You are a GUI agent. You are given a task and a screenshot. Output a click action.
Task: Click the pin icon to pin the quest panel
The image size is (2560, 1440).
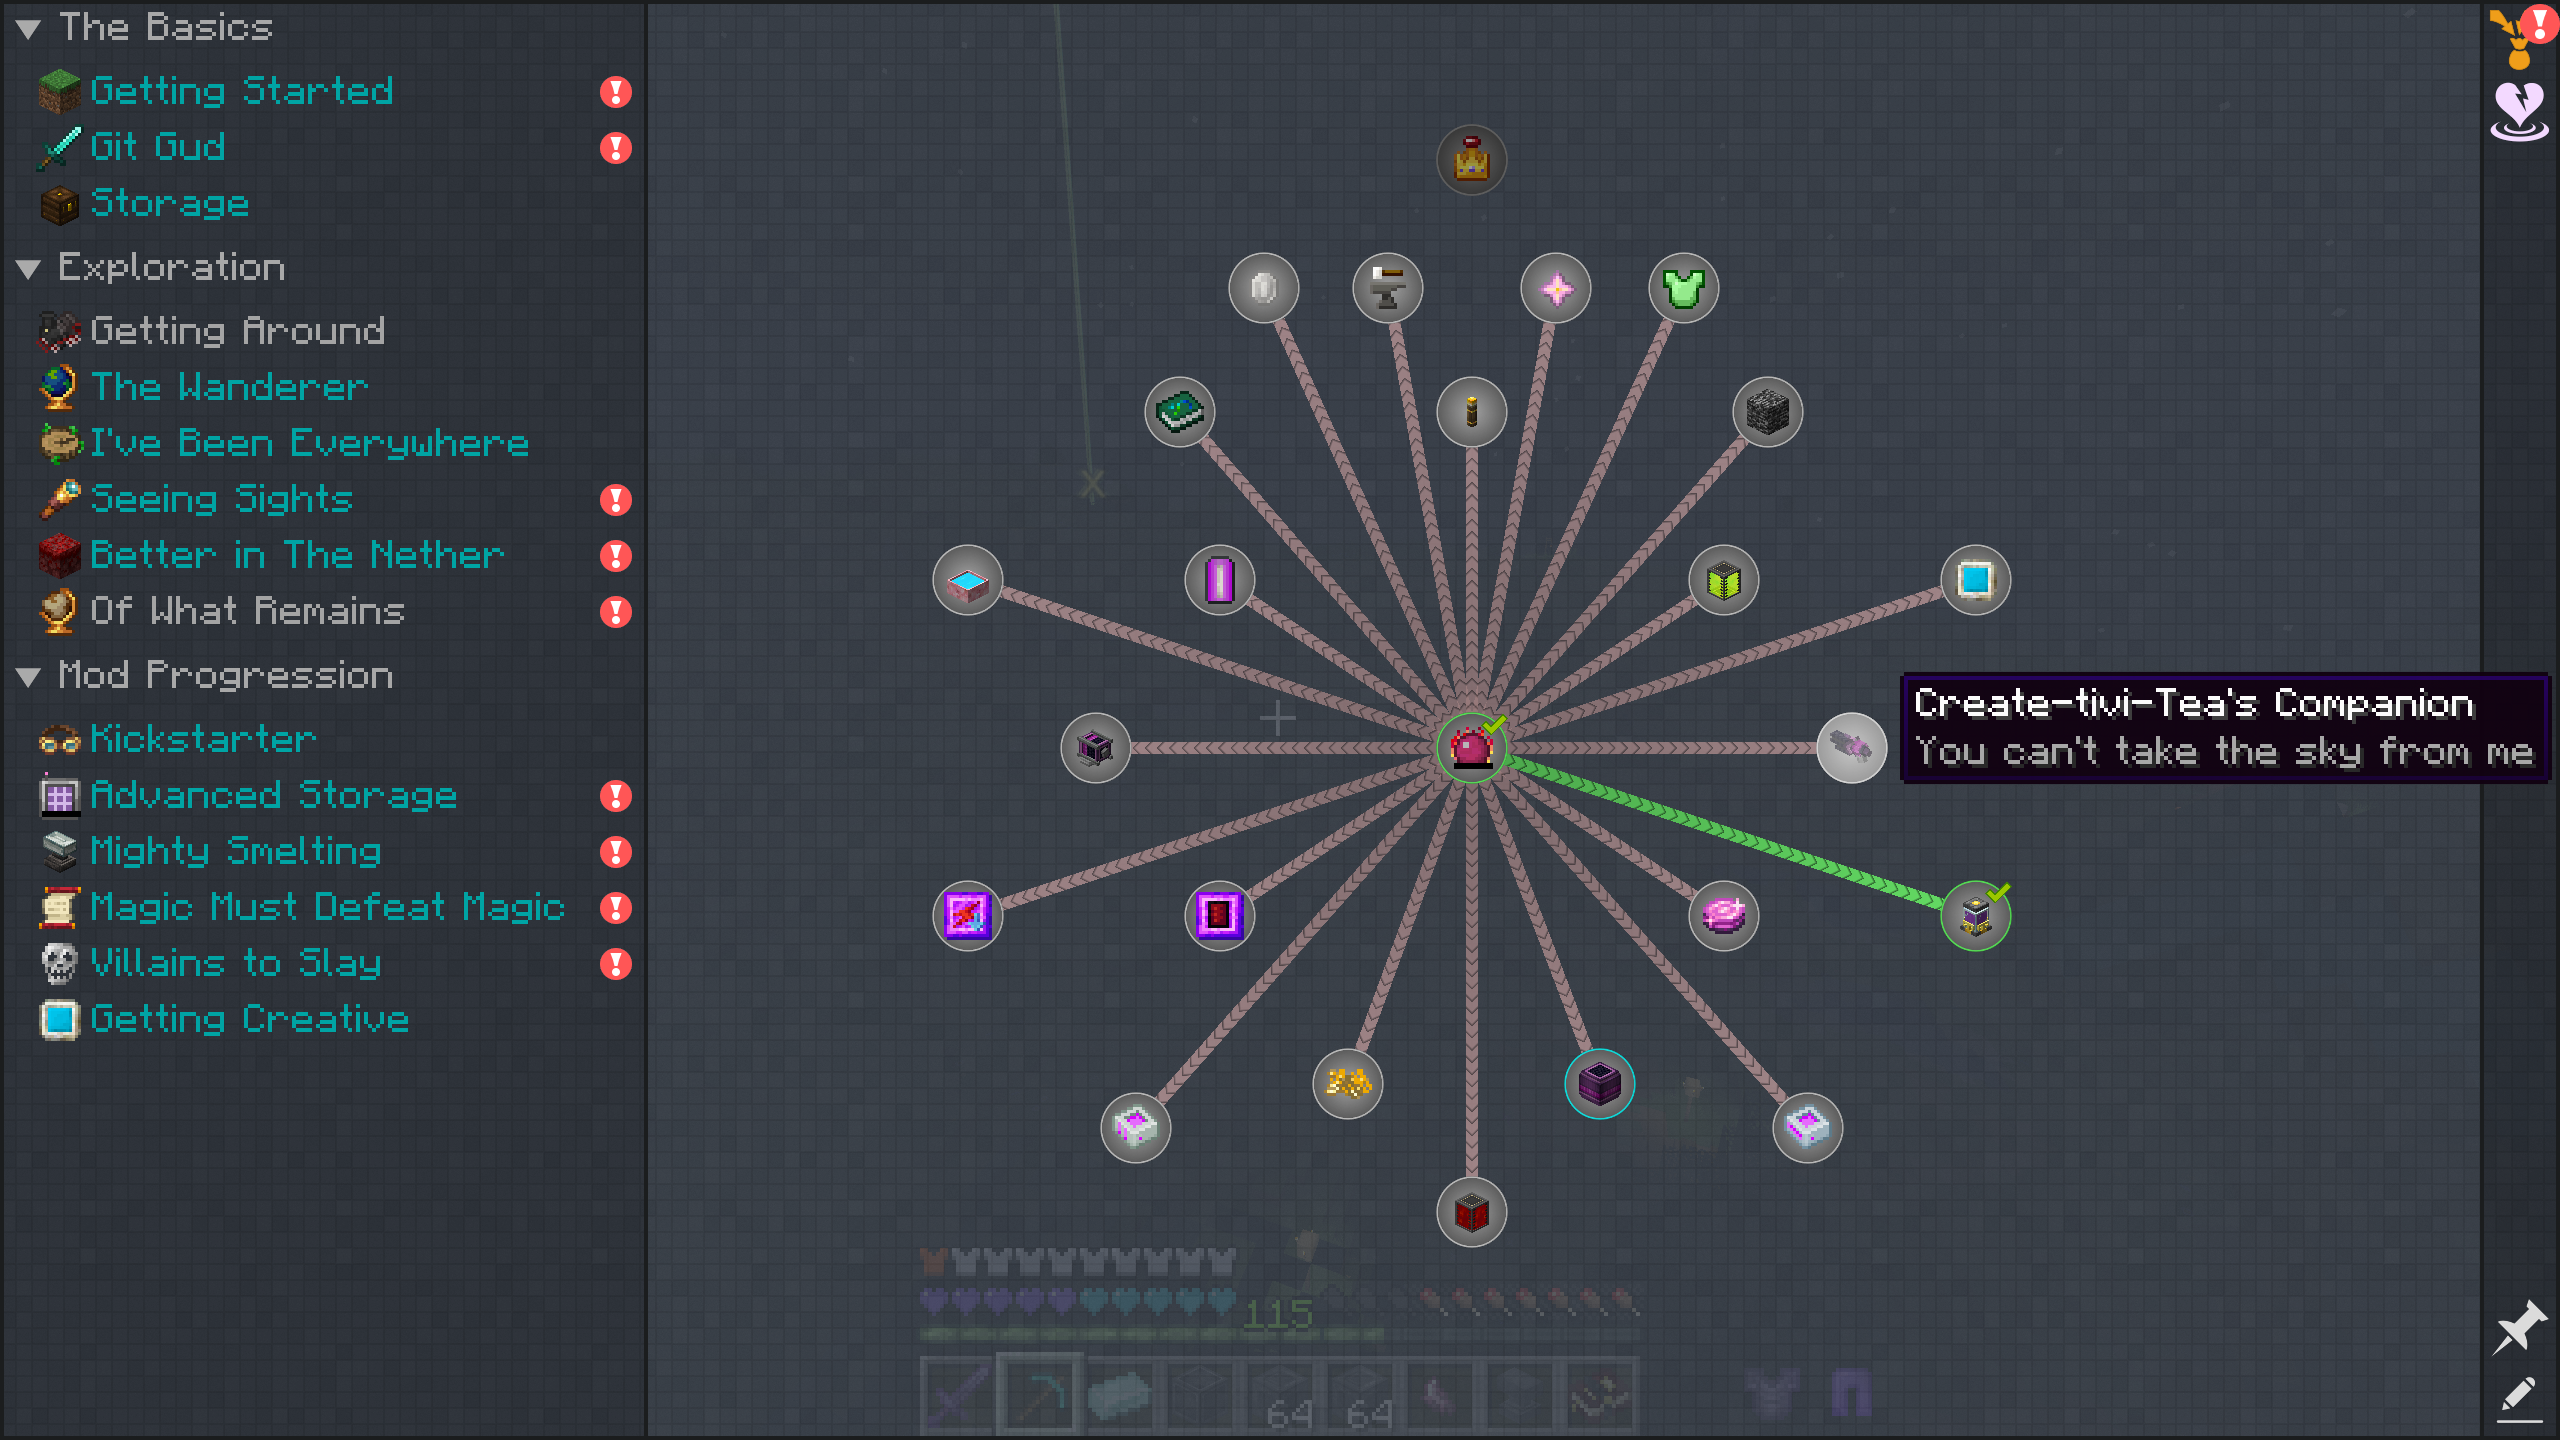(2519, 1327)
